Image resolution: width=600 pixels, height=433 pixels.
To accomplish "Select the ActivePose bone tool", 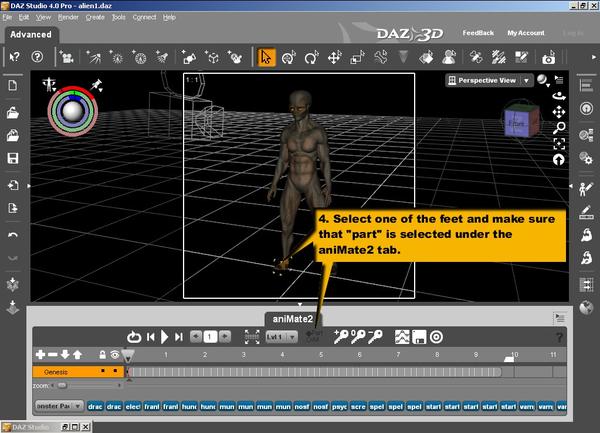I will [381, 57].
